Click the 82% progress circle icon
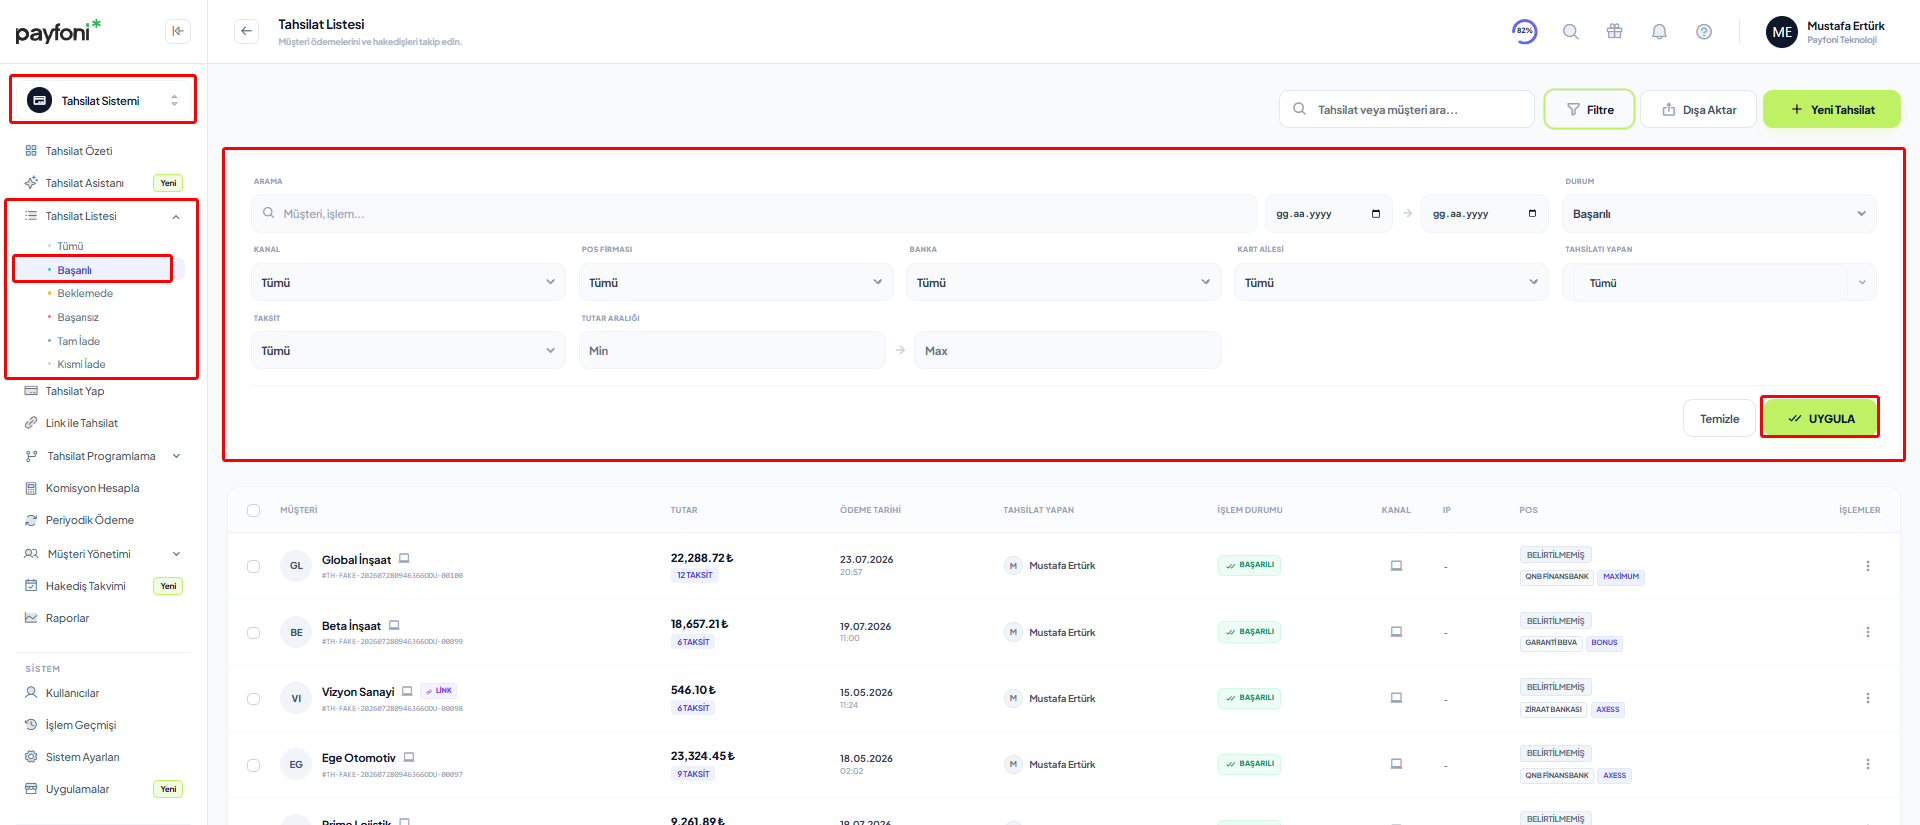This screenshot has width=1920, height=825. pyautogui.click(x=1525, y=31)
